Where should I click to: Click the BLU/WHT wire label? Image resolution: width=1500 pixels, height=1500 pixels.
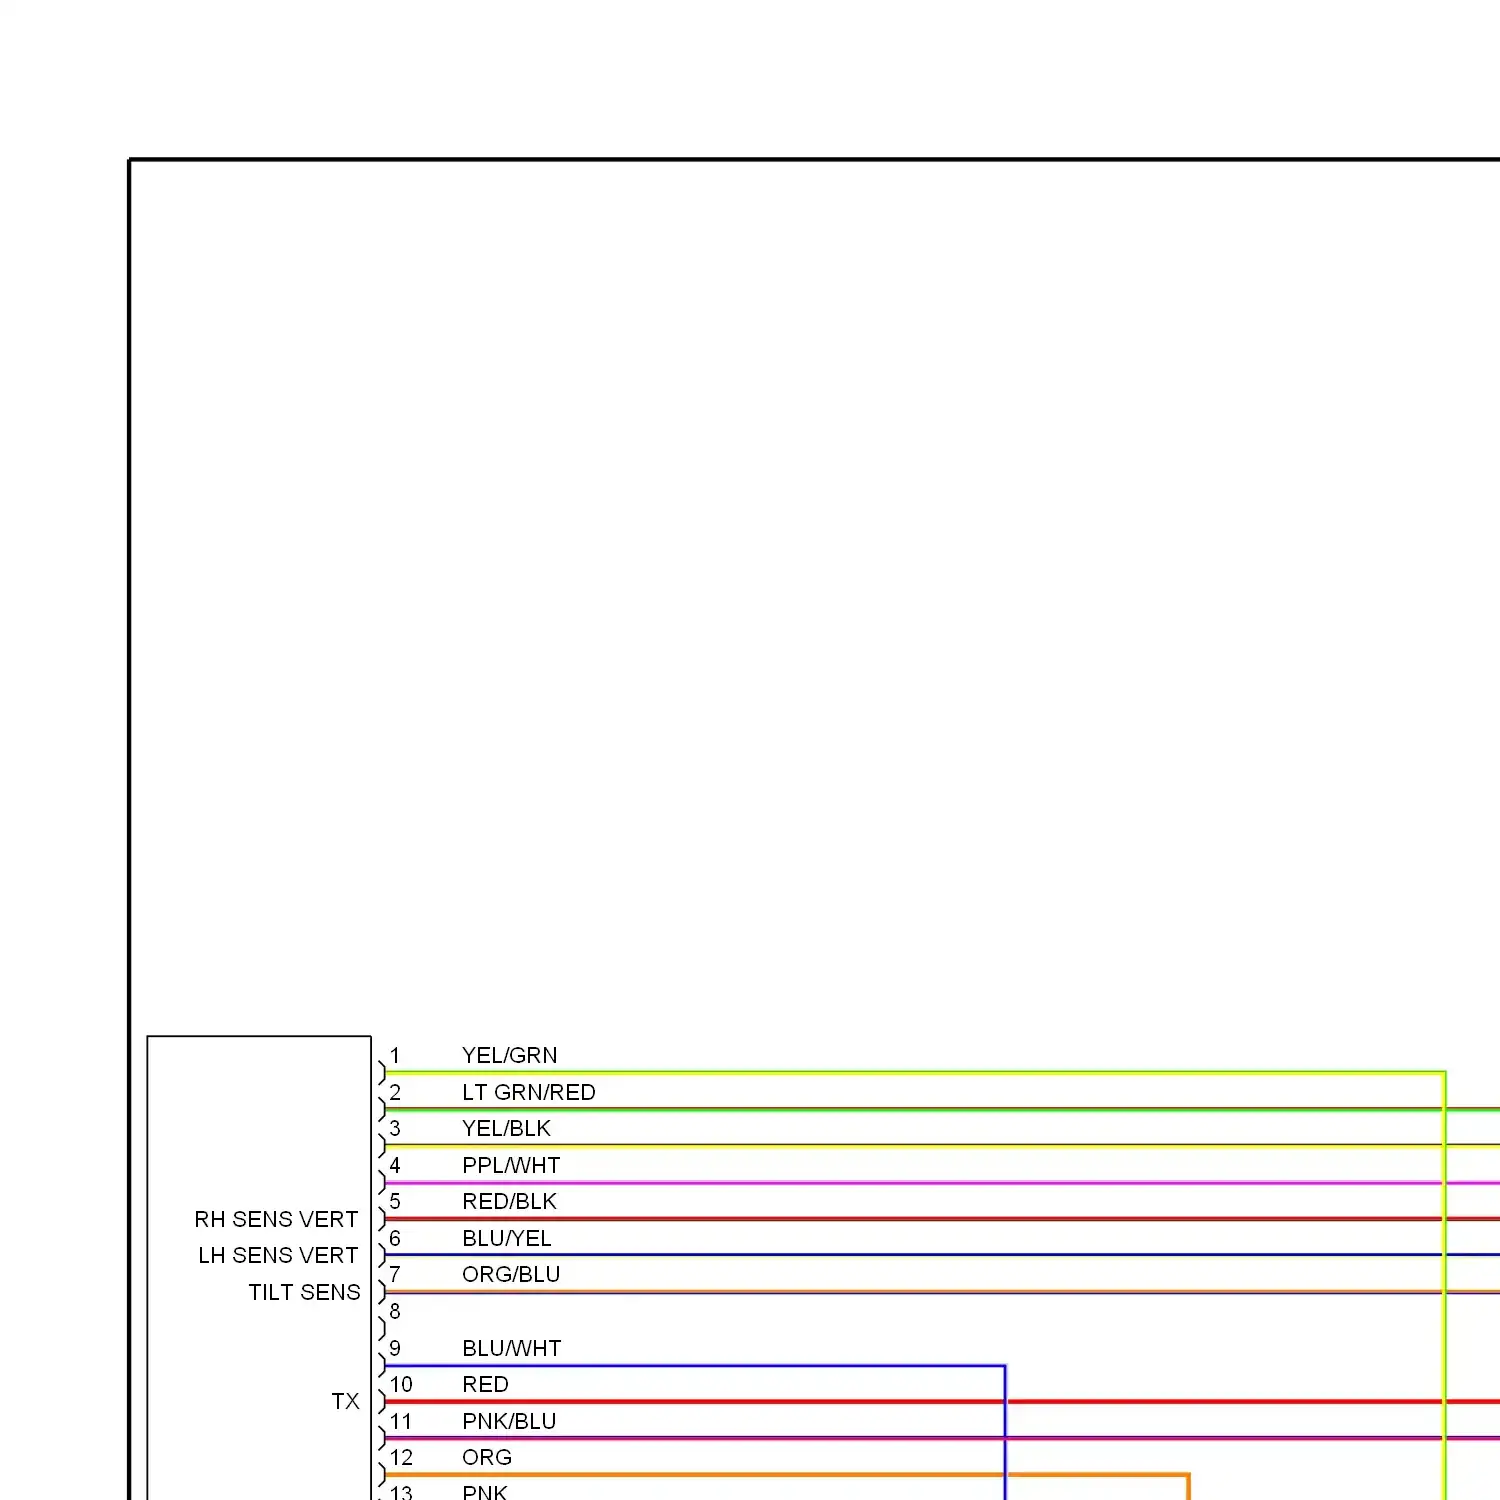(511, 1348)
